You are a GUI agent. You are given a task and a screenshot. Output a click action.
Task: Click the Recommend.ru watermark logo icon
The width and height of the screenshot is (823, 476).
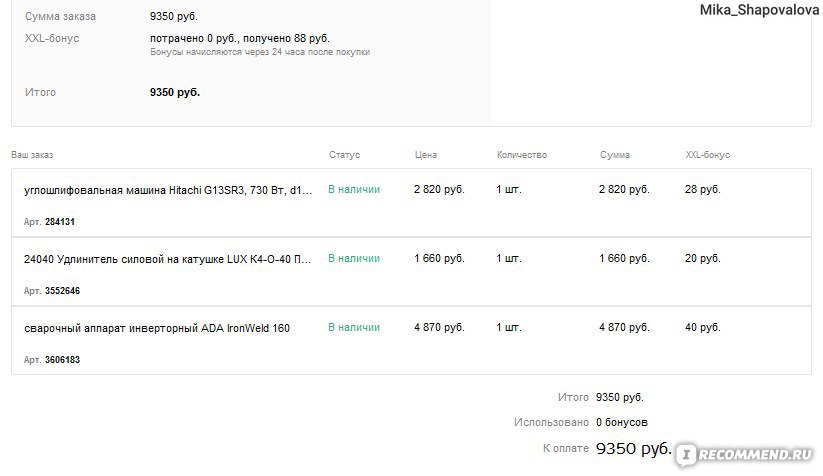click(685, 454)
